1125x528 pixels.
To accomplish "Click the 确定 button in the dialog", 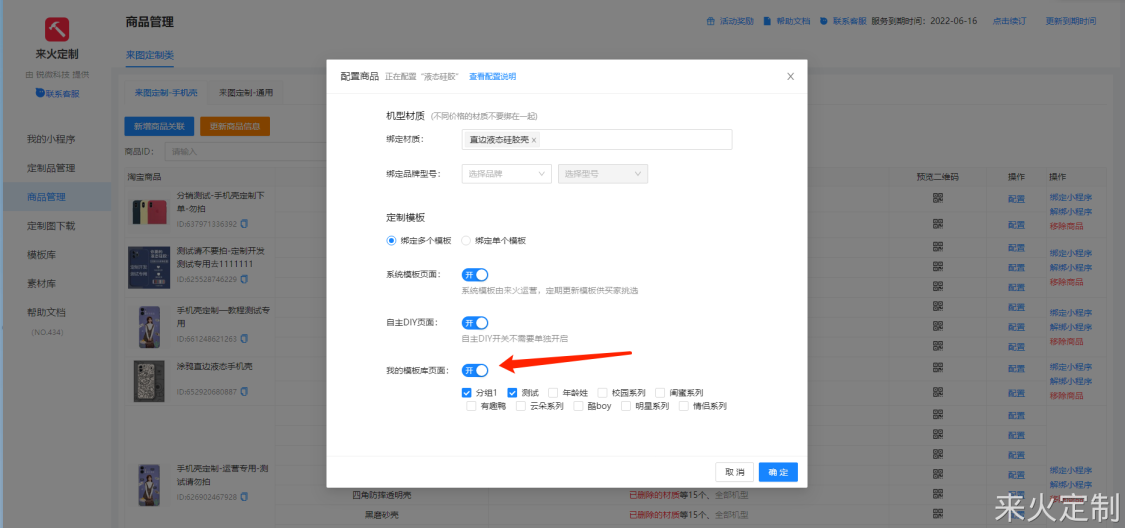I will (778, 472).
